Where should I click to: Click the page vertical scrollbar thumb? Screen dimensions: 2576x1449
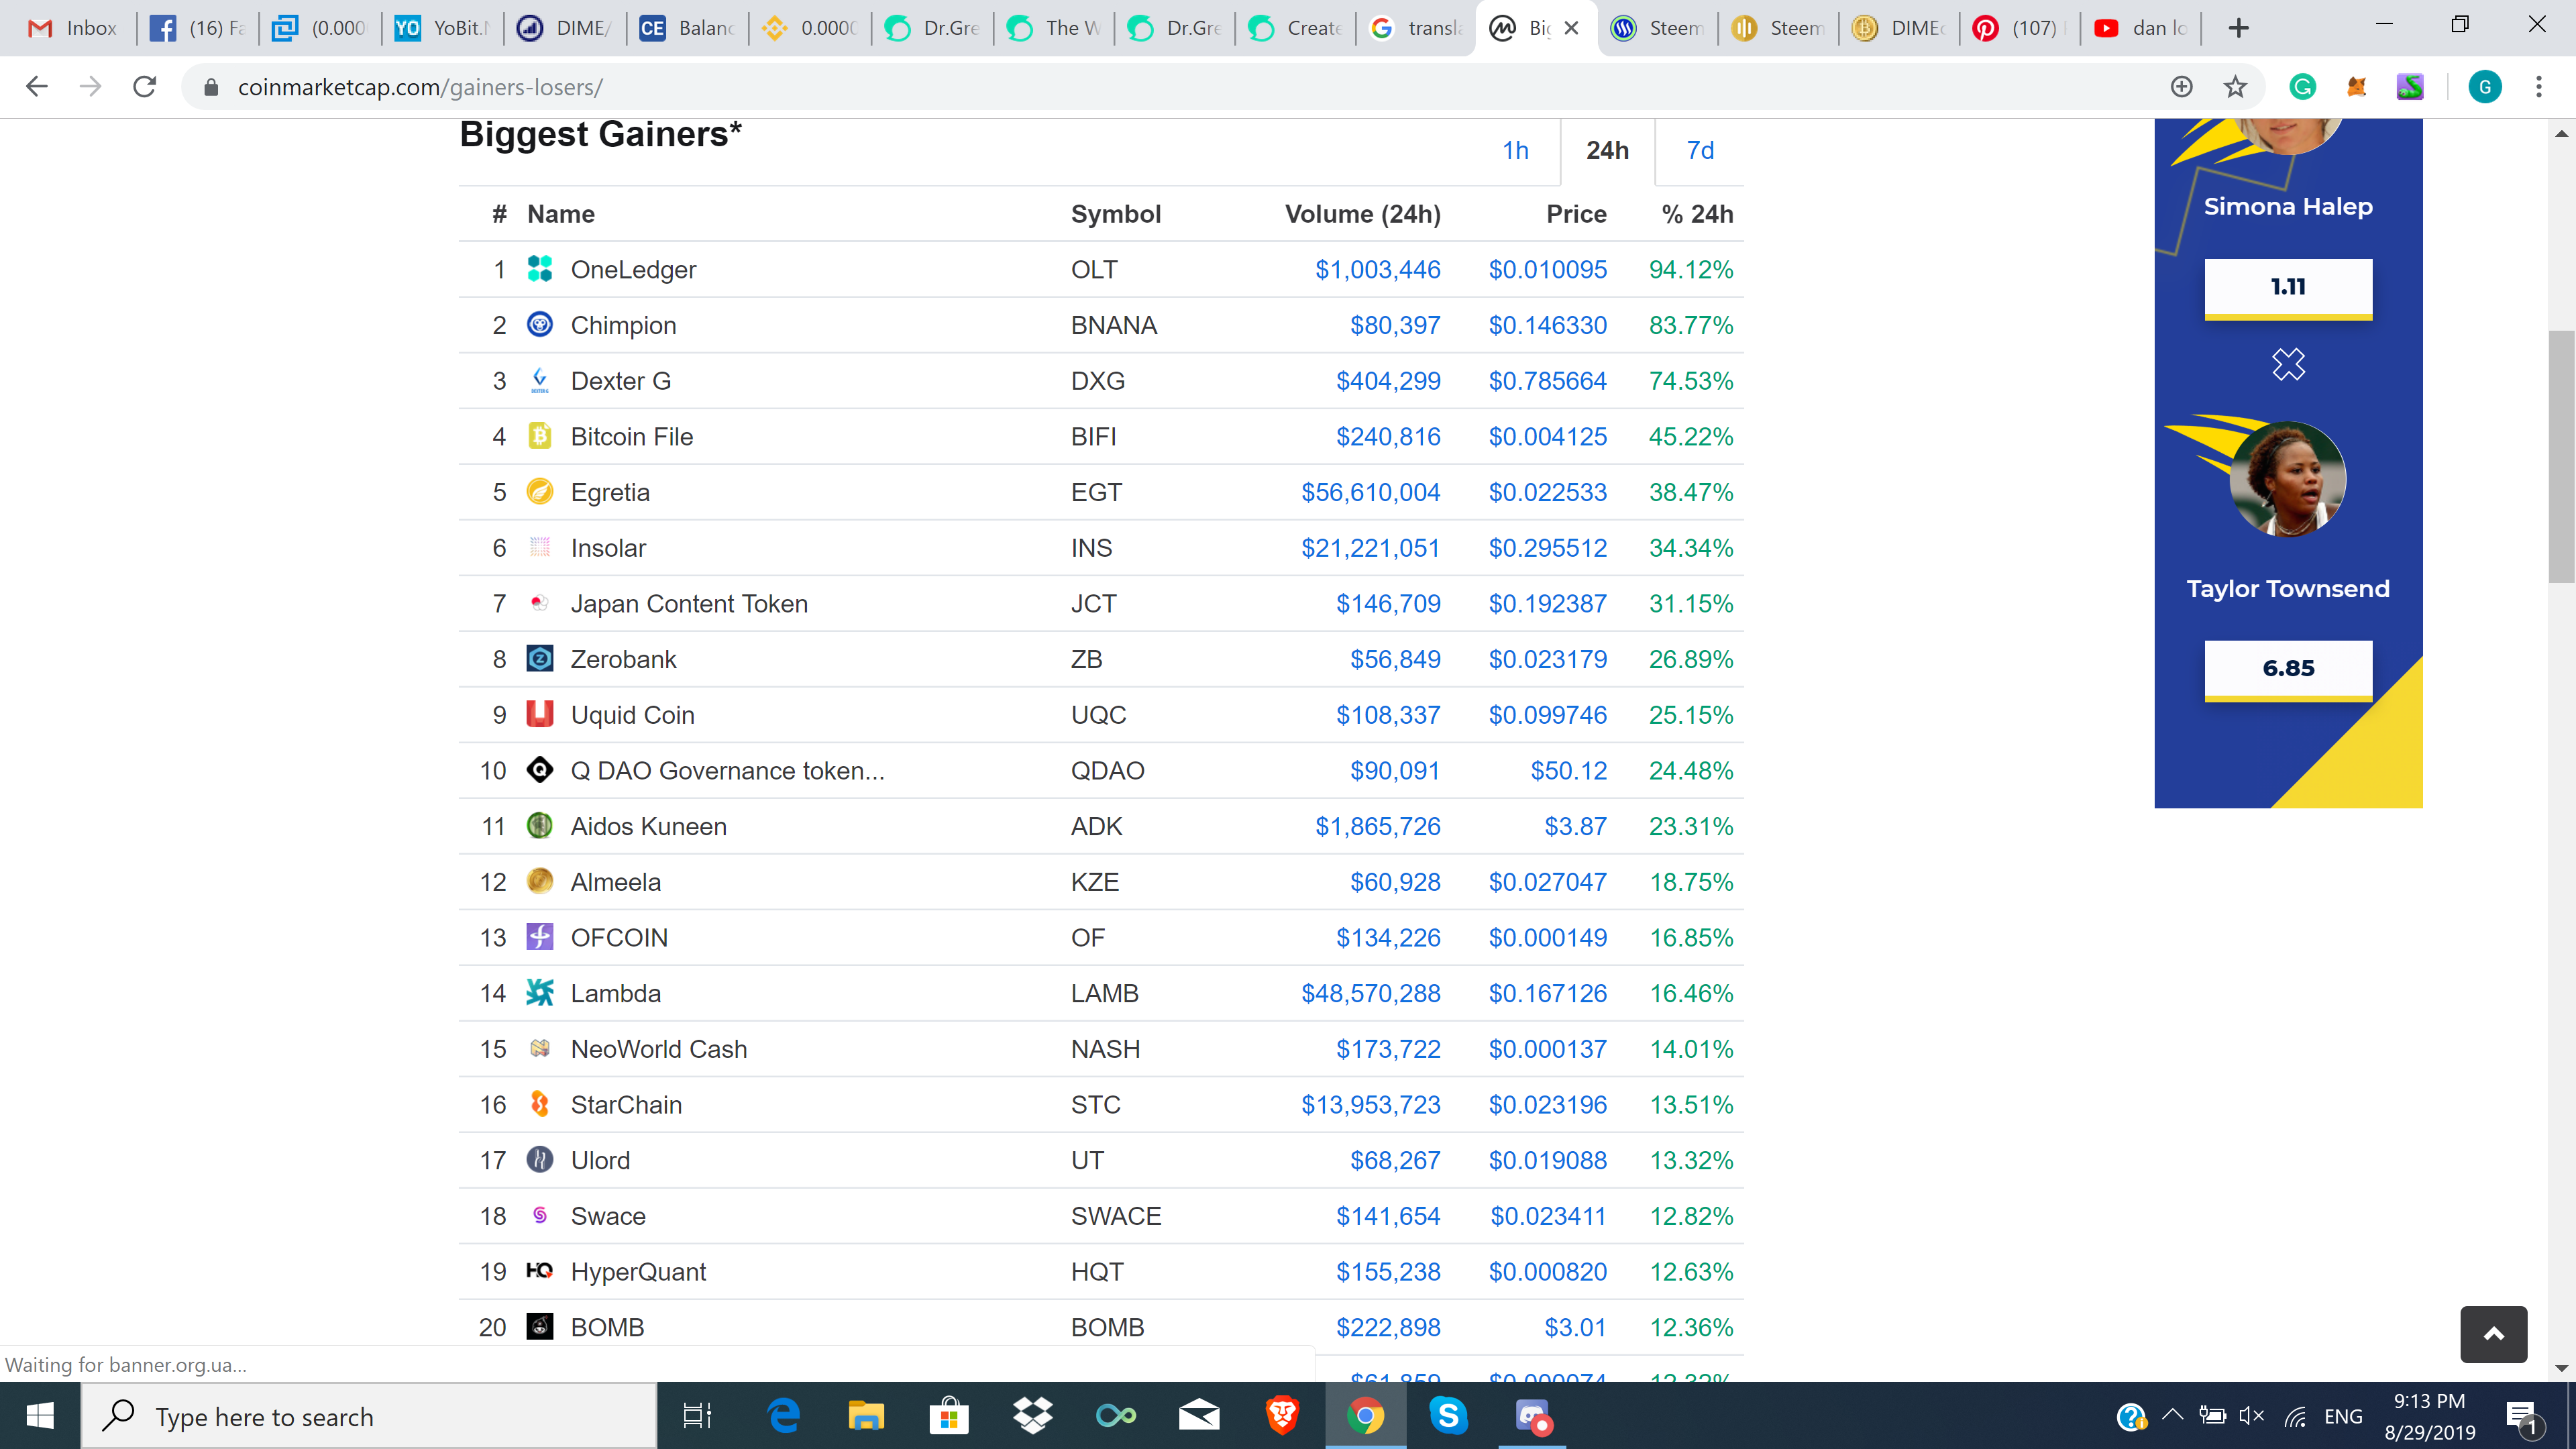[2561, 455]
